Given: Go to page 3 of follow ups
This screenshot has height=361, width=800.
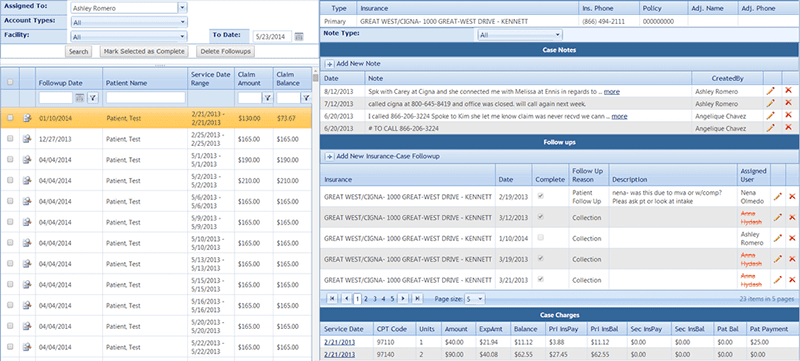Looking at the screenshot, I should tap(374, 299).
